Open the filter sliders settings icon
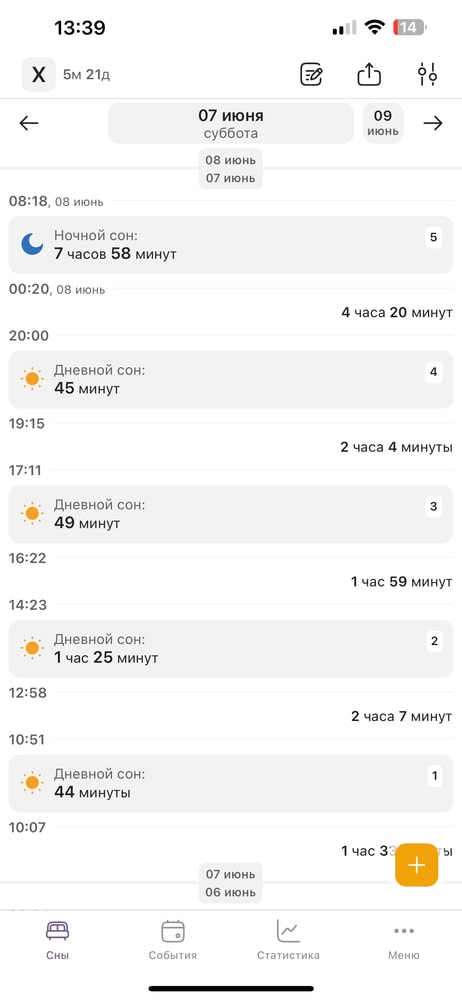462x1000 pixels. [428, 75]
